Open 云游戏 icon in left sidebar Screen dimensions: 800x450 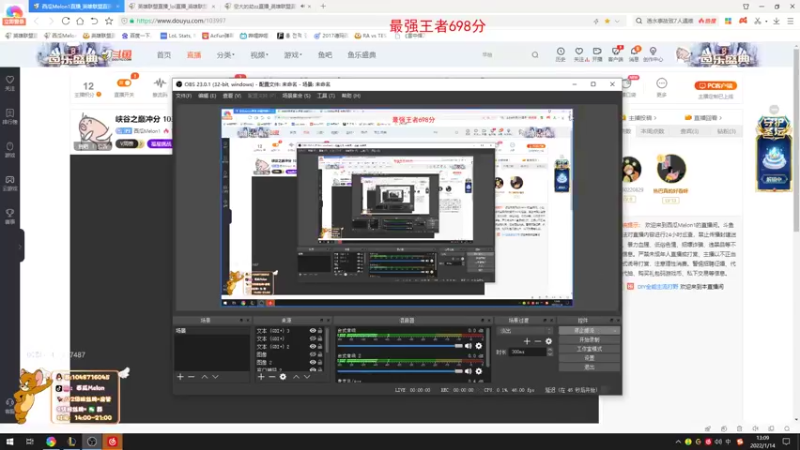pyautogui.click(x=10, y=183)
